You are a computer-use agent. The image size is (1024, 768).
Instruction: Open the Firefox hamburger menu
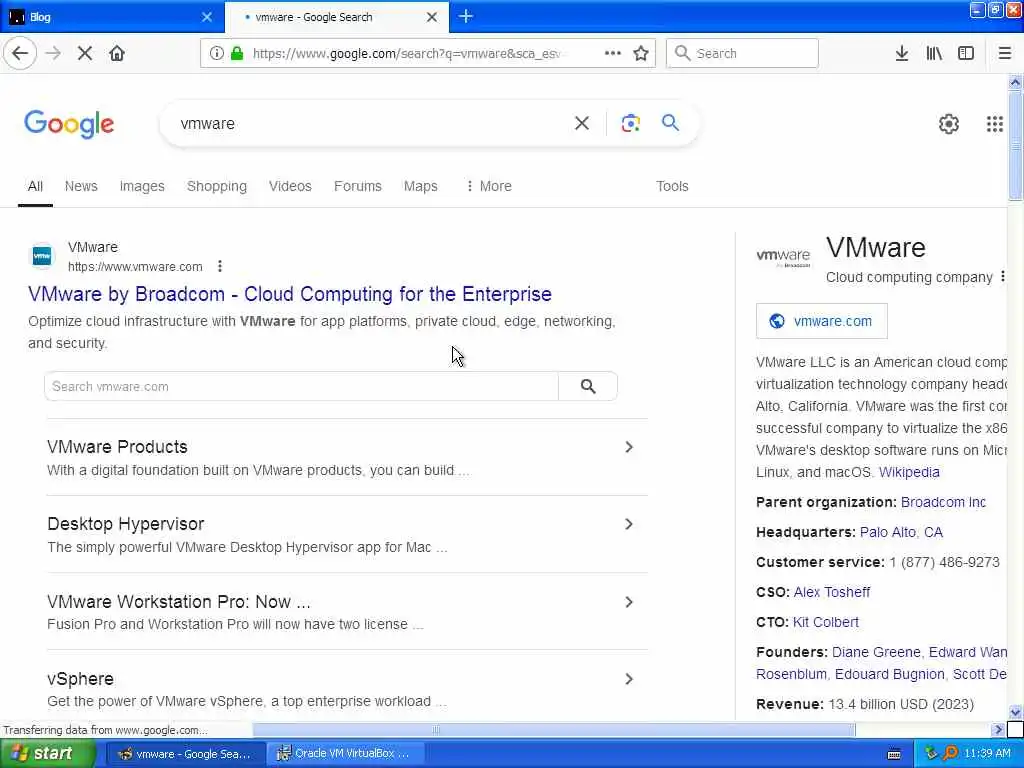pos(1004,54)
